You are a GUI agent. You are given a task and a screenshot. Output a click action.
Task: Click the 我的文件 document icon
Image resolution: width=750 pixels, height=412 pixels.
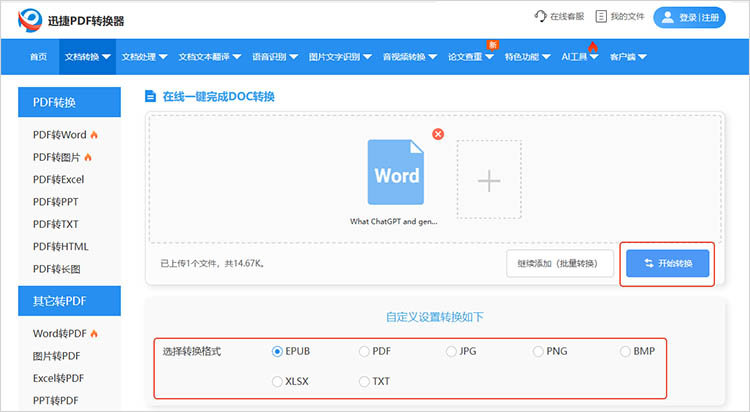[601, 16]
